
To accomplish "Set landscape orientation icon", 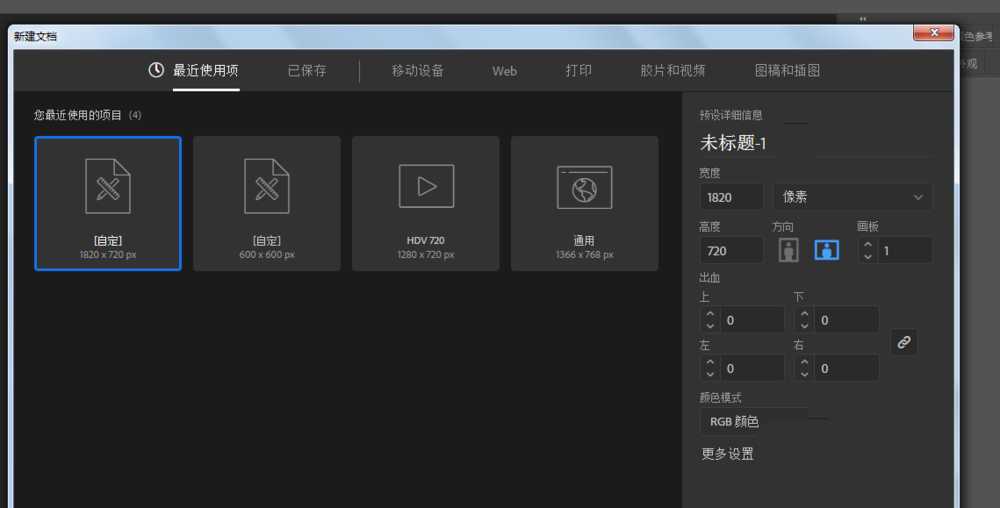I will click(826, 250).
